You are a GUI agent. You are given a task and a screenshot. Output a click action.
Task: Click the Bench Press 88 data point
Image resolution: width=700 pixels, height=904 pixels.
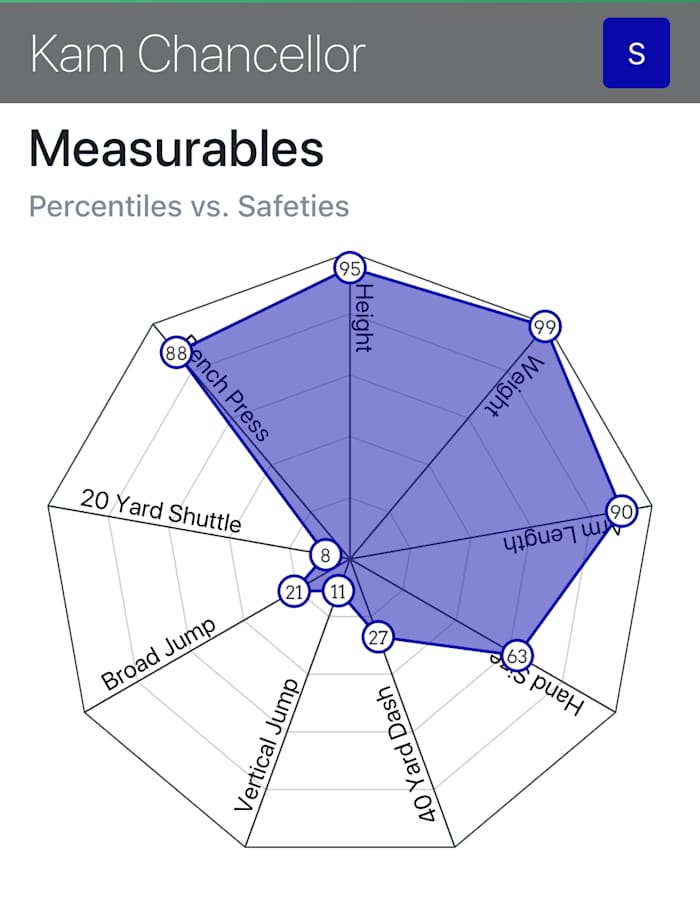click(177, 353)
